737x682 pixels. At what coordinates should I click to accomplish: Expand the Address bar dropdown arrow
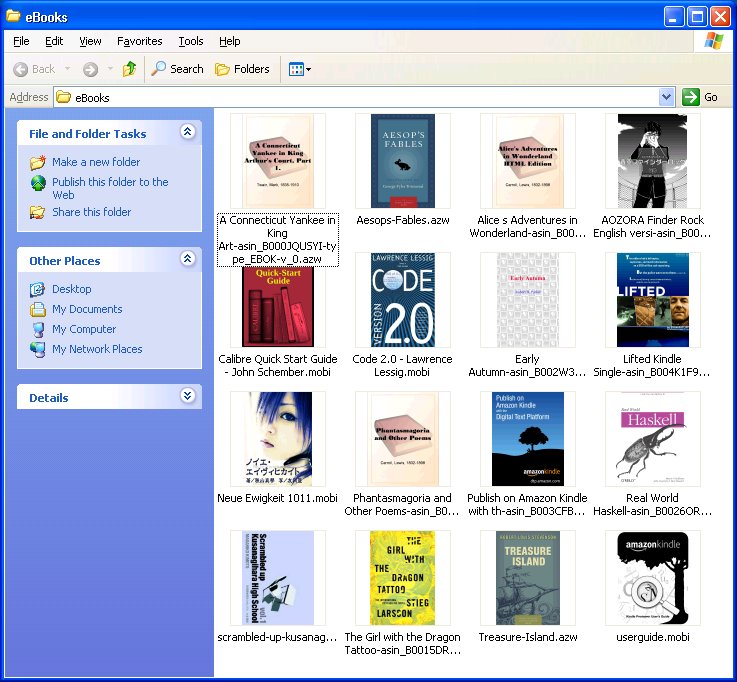coord(667,97)
